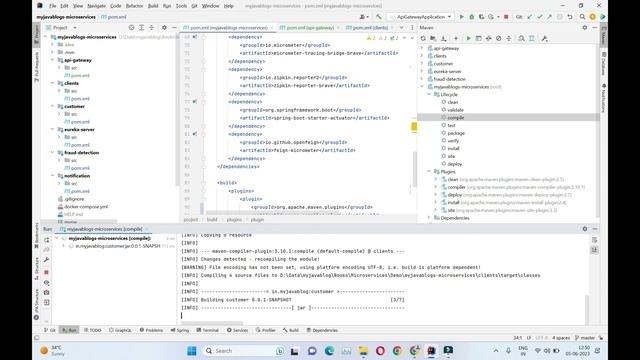Image resolution: width=640 pixels, height=360 pixels.
Task: Click the master Git branch in status bar
Action: 584,338
